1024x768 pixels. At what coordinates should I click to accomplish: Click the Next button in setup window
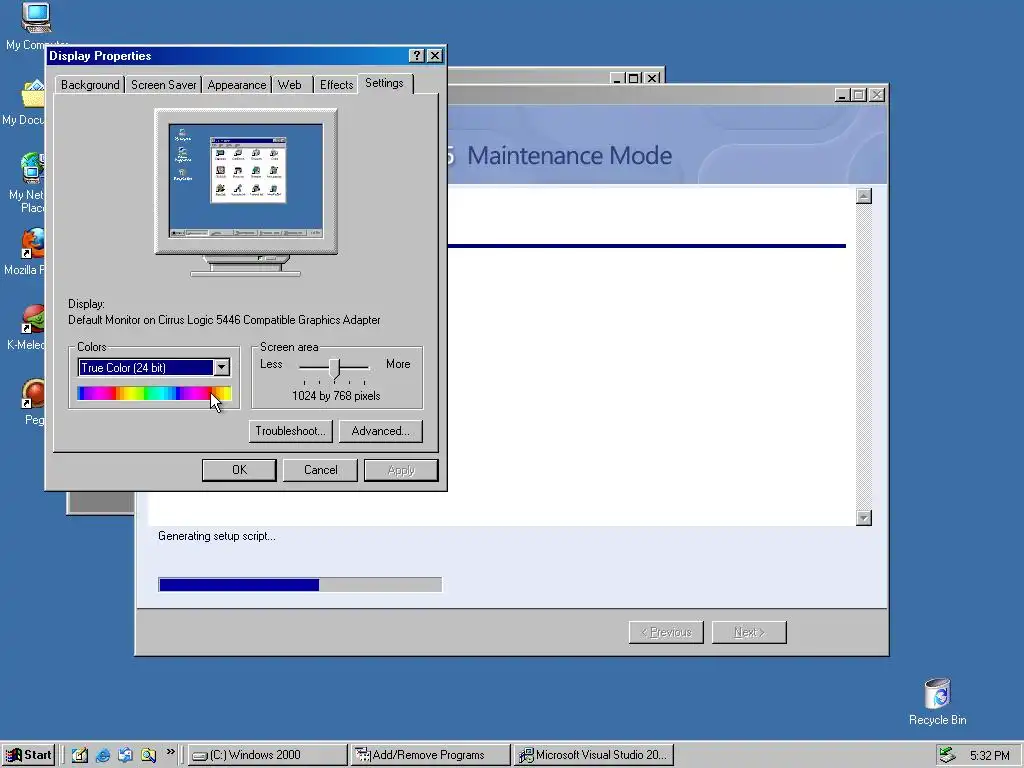(x=749, y=632)
